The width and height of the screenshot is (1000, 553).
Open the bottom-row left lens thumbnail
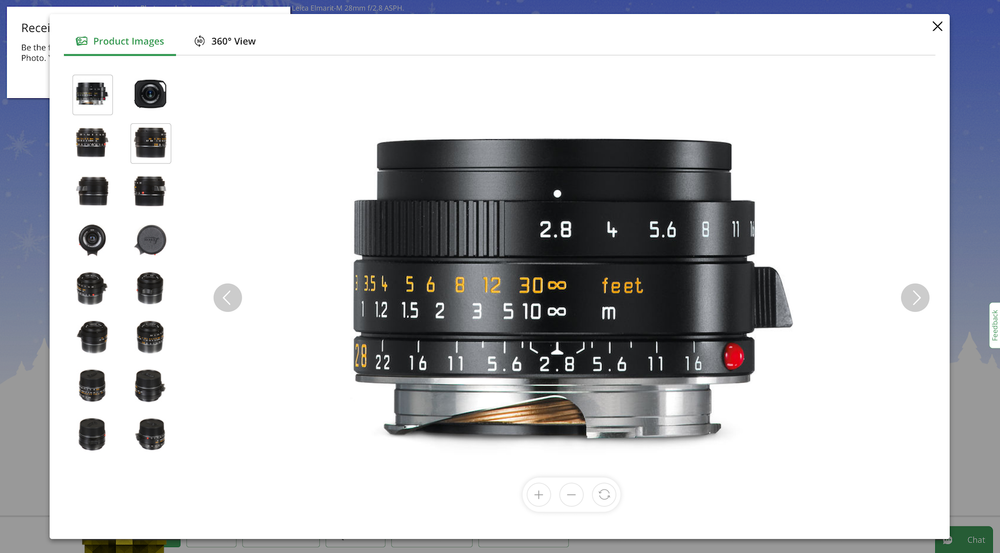[92, 434]
